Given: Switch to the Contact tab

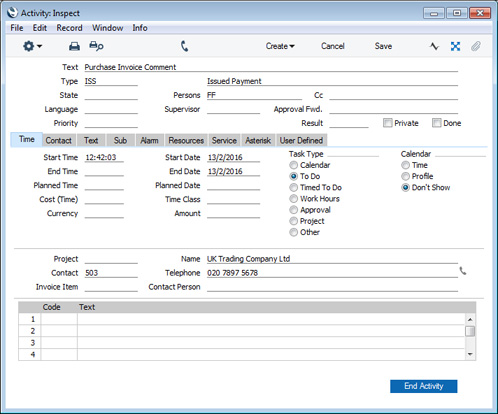Looking at the screenshot, I should click(x=59, y=140).
